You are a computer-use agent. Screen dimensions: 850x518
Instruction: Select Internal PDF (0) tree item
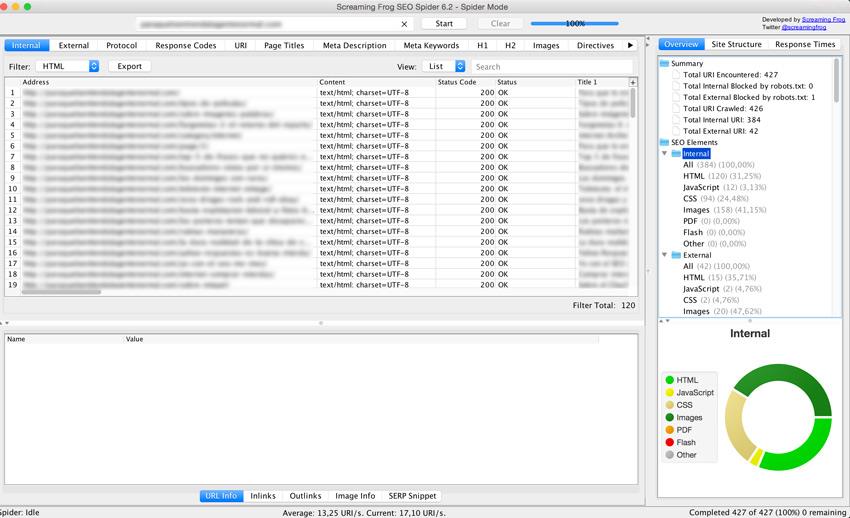tap(711, 221)
